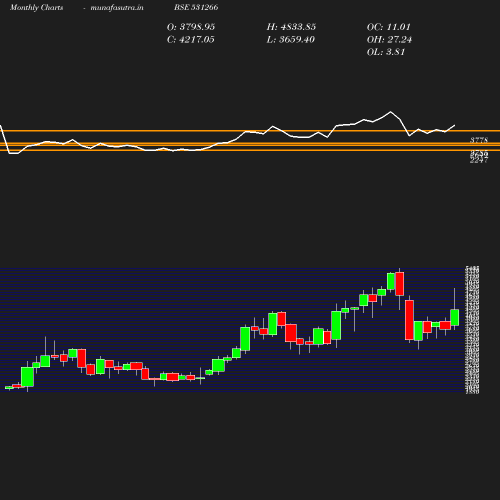Viewport: 500px width, 500px height.
Task: Click the low value 'L: 3659.40'
Action: 290,39
